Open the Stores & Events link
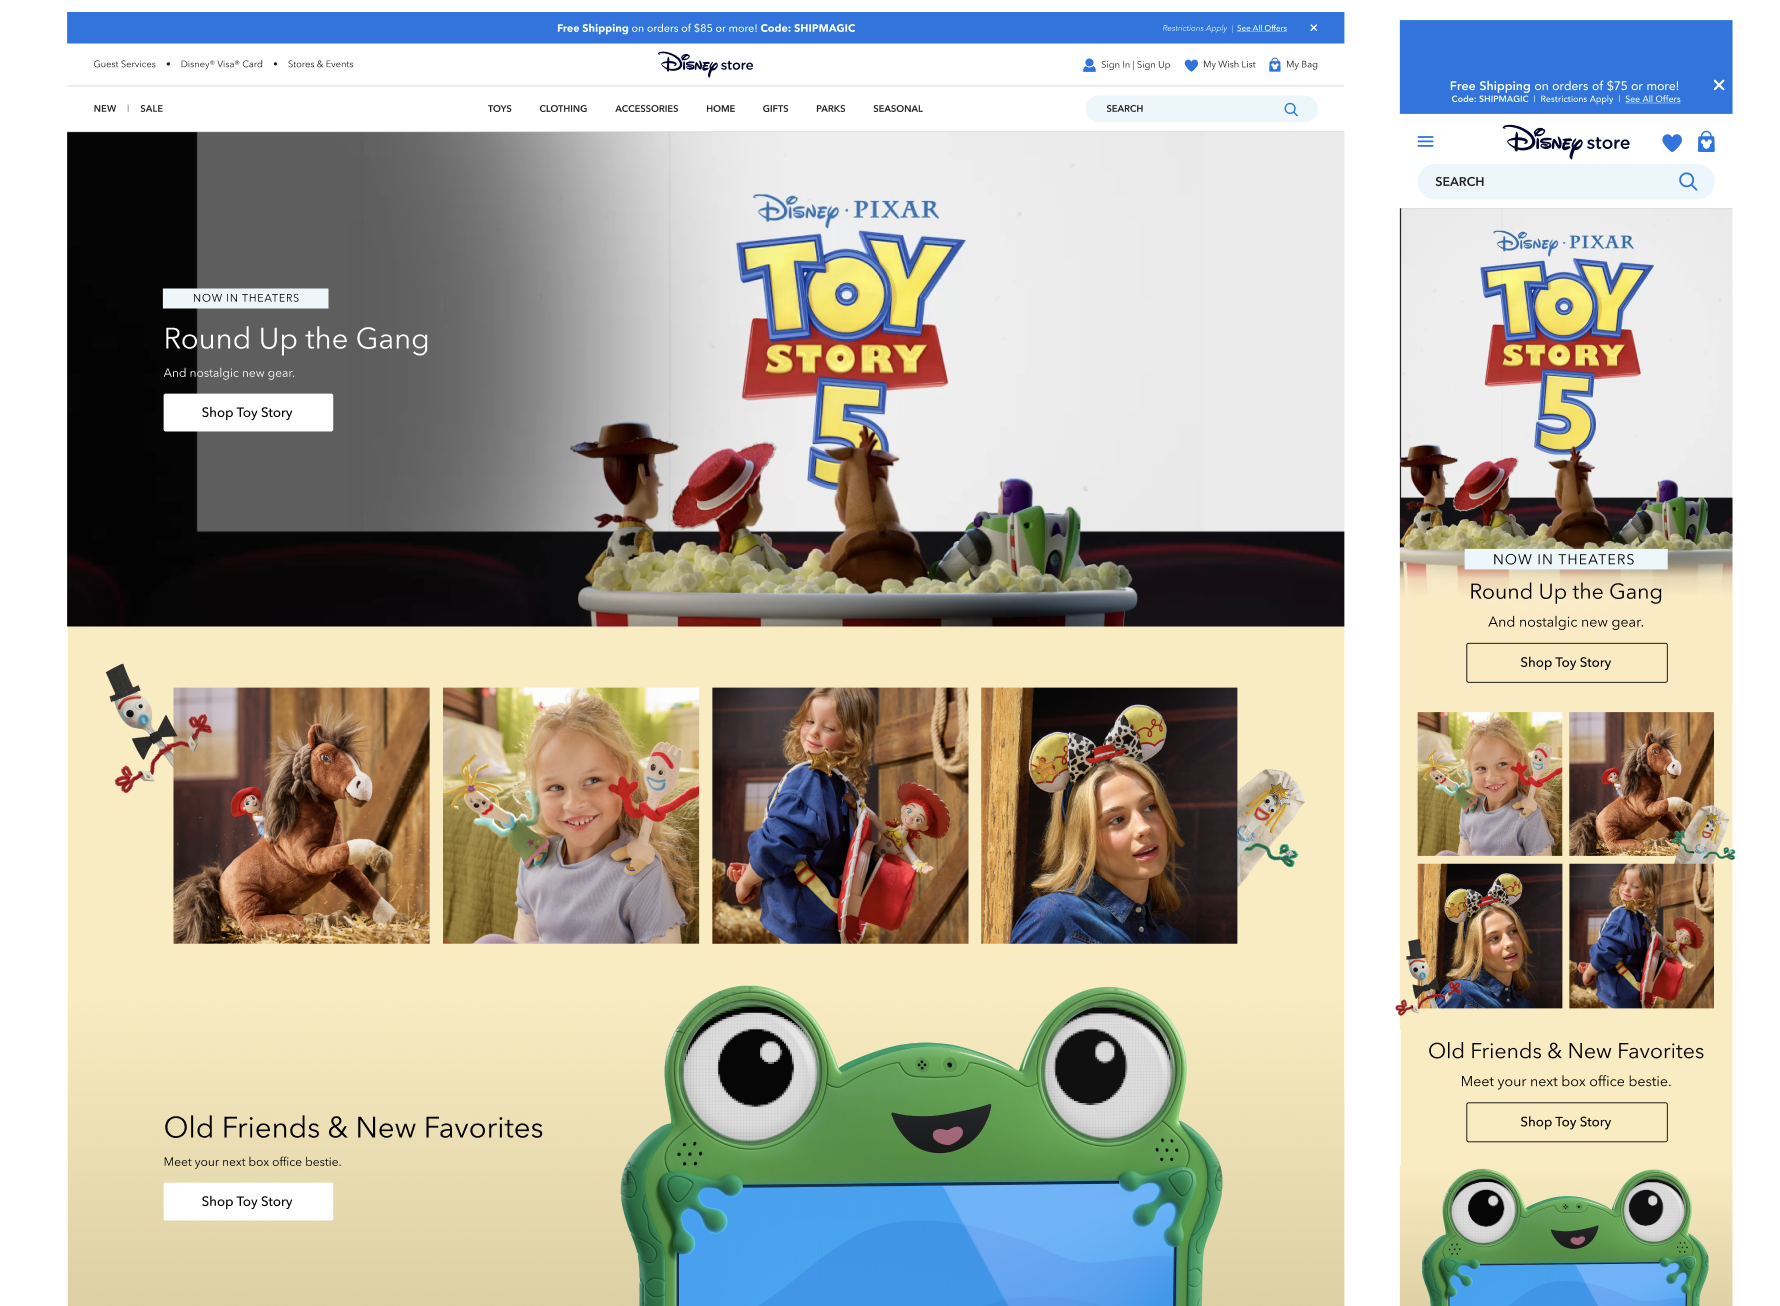Viewport: 1780px width, 1306px height. (x=321, y=64)
